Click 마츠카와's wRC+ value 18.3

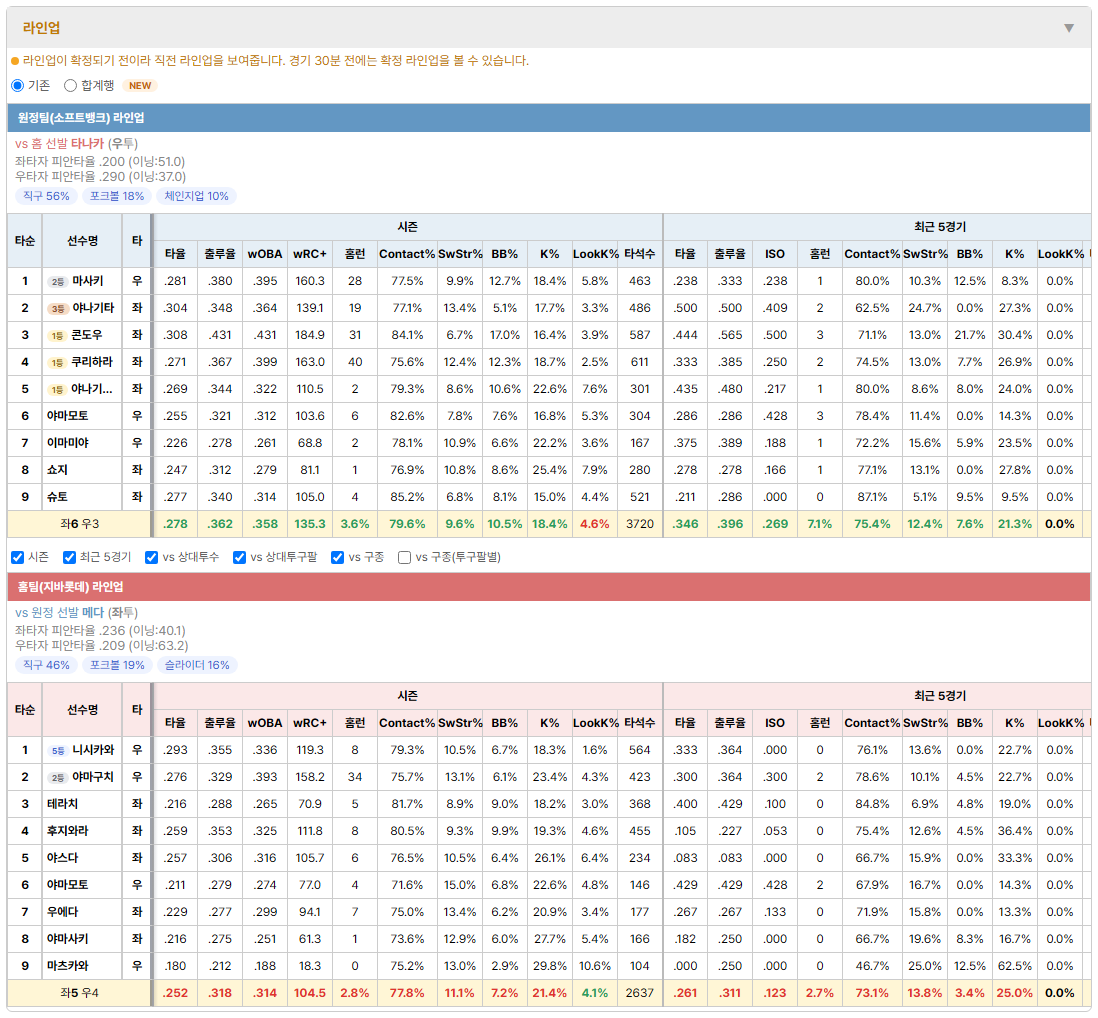click(310, 966)
